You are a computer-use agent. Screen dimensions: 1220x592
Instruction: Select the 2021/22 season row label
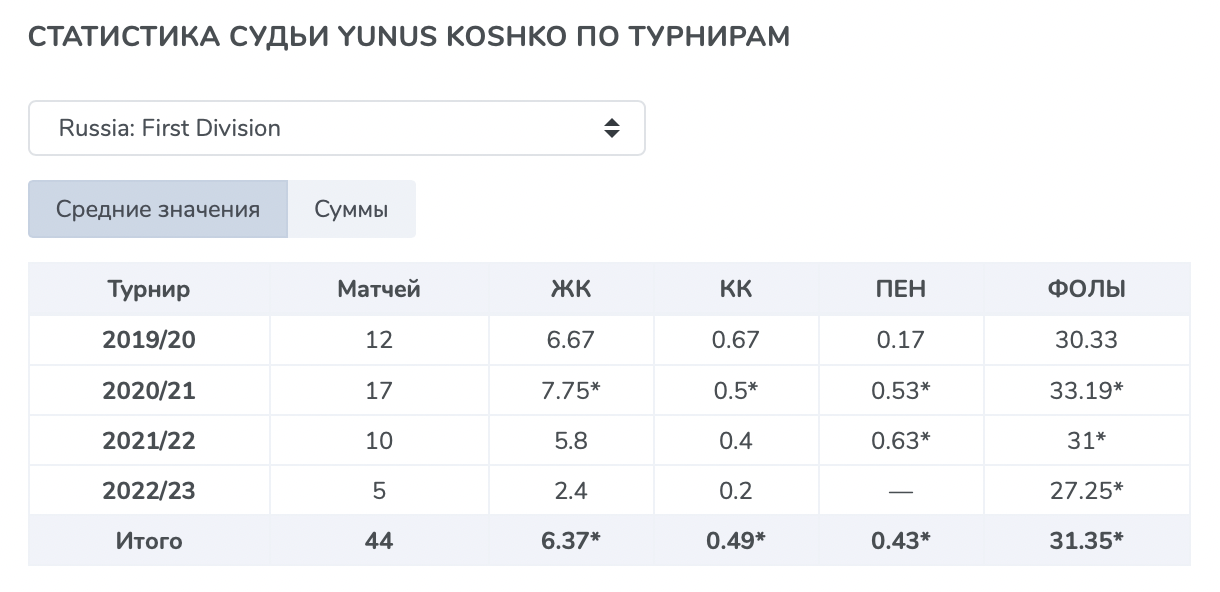pyautogui.click(x=149, y=440)
